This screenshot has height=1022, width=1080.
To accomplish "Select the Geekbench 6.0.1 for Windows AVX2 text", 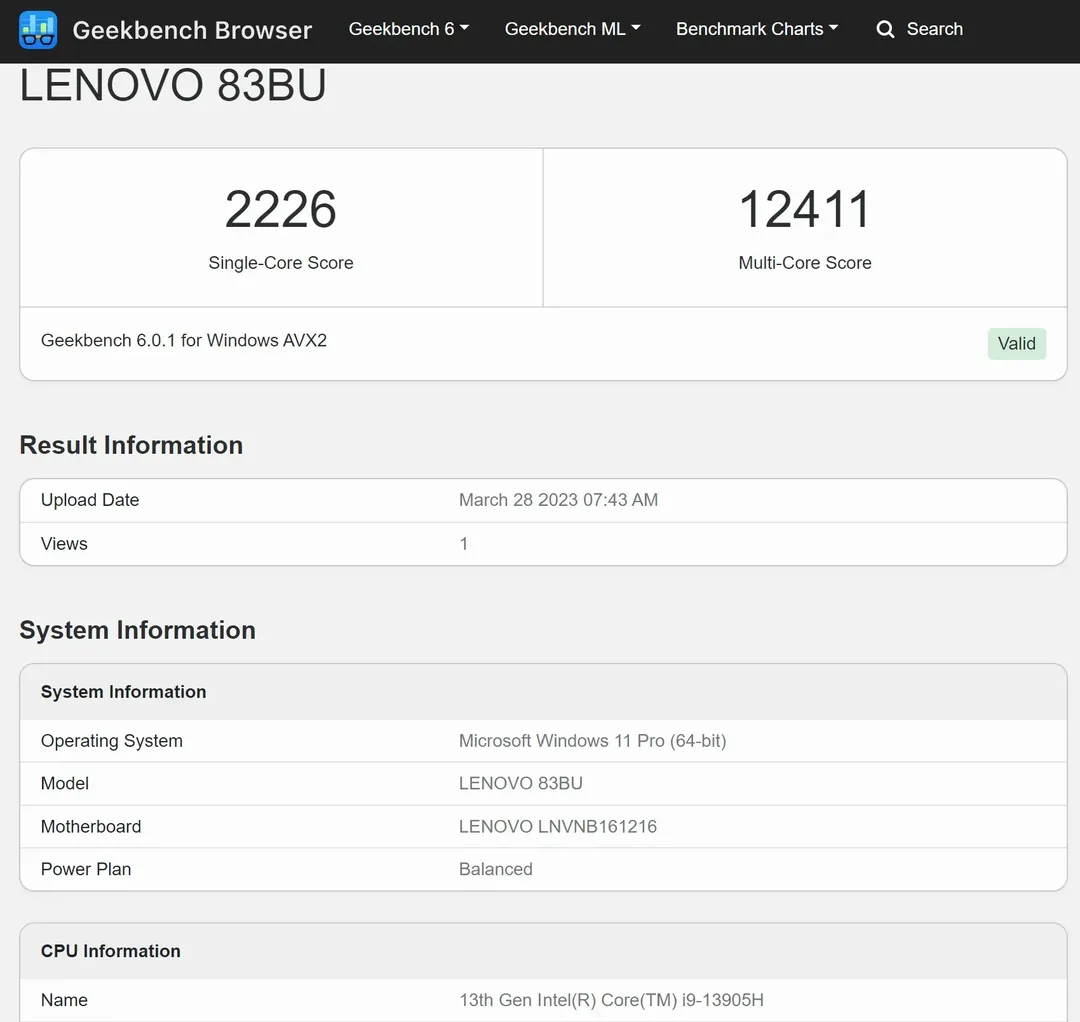I will tap(184, 340).
